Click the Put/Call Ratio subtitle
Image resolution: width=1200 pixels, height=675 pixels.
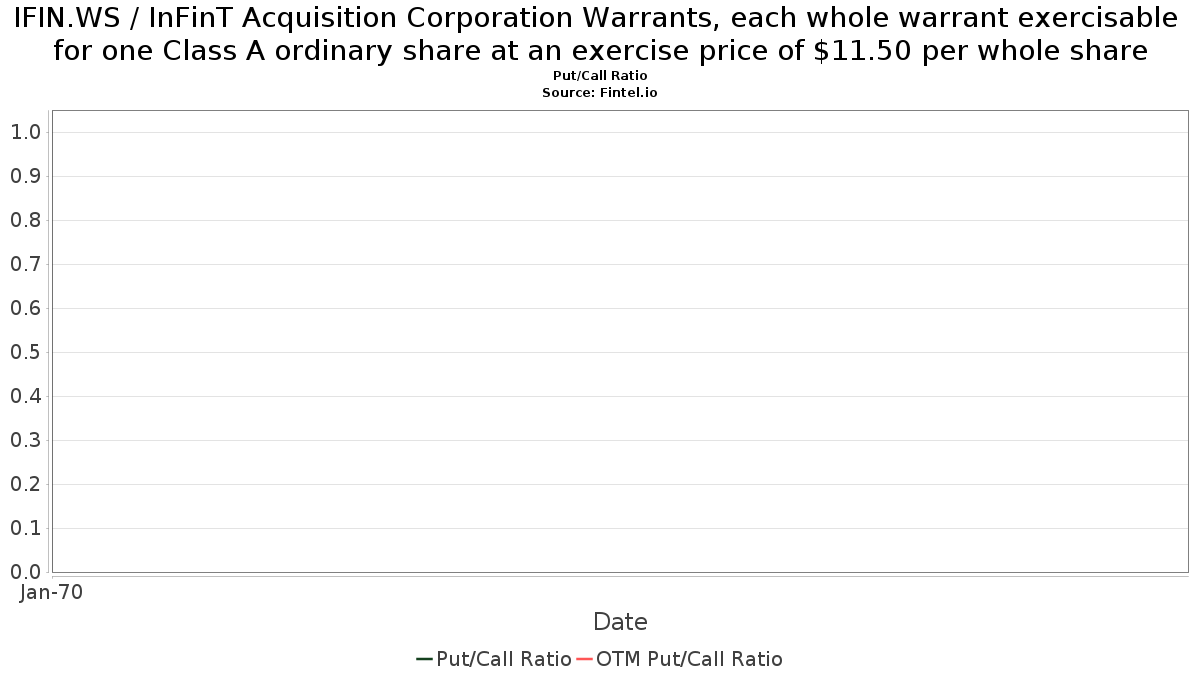click(x=600, y=76)
